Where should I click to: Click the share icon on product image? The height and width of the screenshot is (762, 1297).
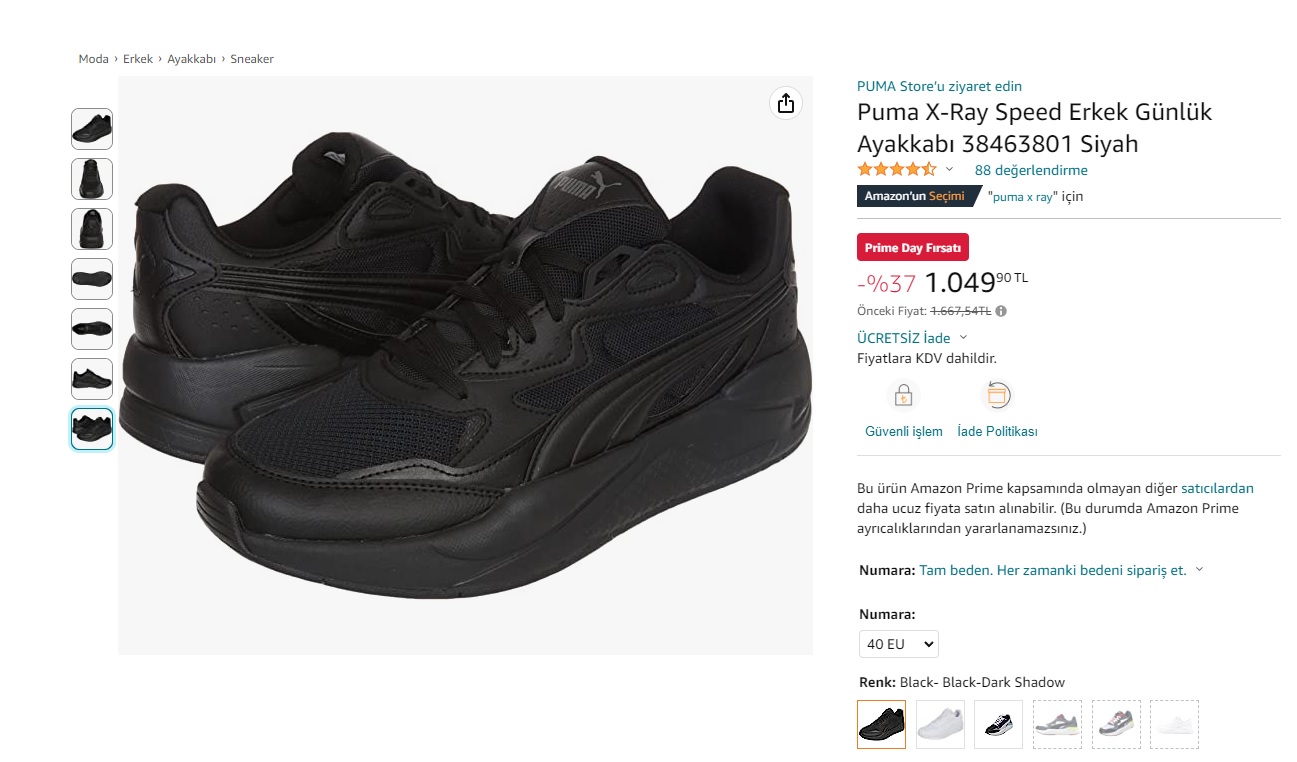pos(786,103)
